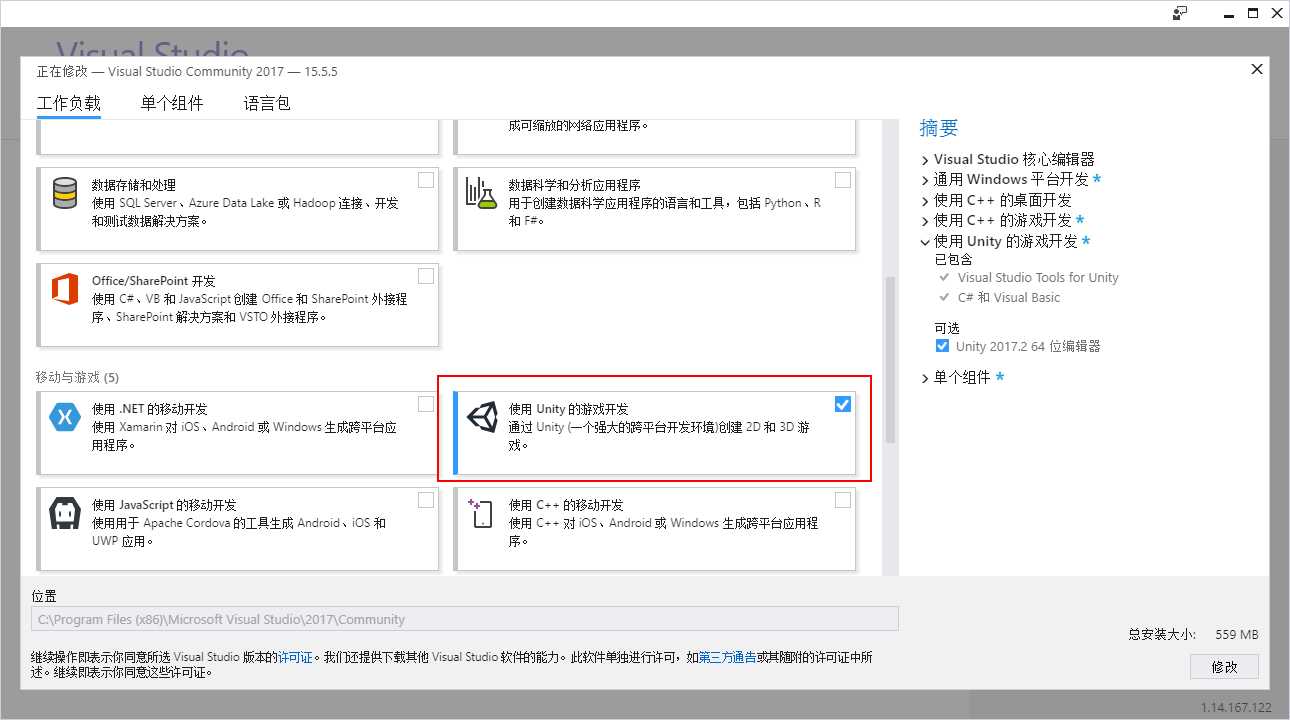Open the 第三方通告 link
The image size is (1290, 720).
tap(727, 657)
